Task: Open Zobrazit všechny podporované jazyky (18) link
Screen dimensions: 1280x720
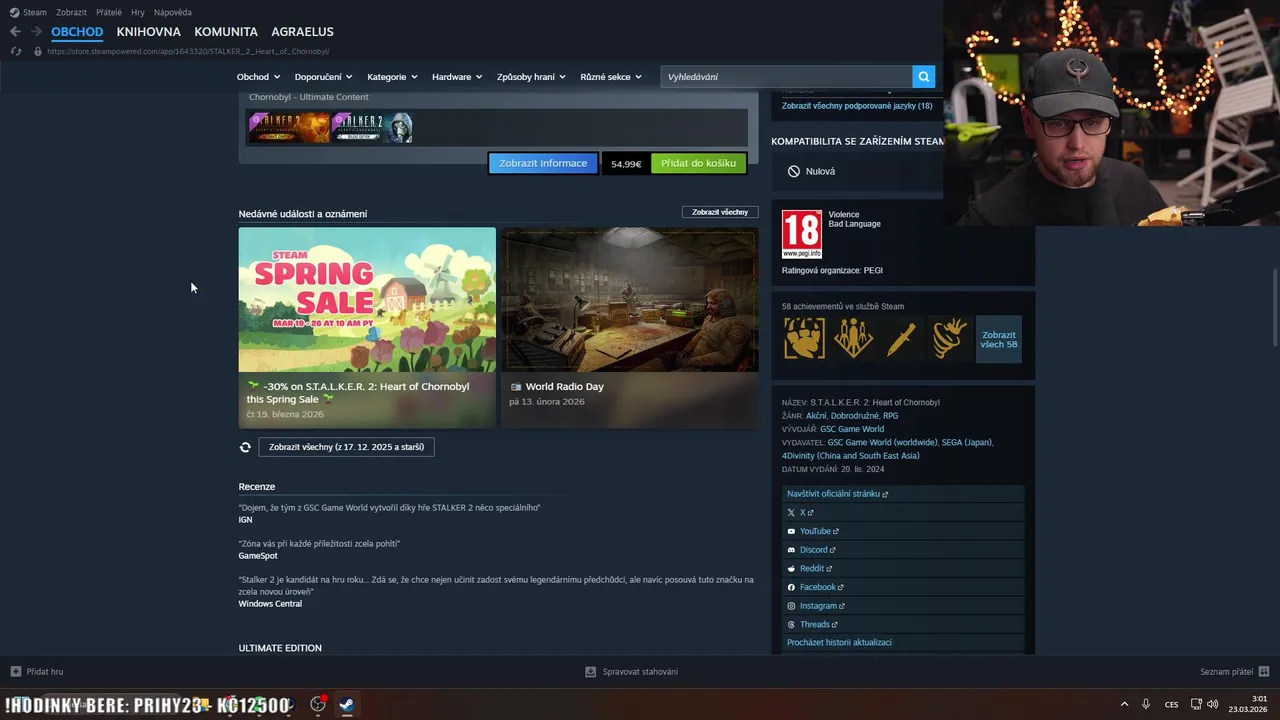Action: coord(857,106)
